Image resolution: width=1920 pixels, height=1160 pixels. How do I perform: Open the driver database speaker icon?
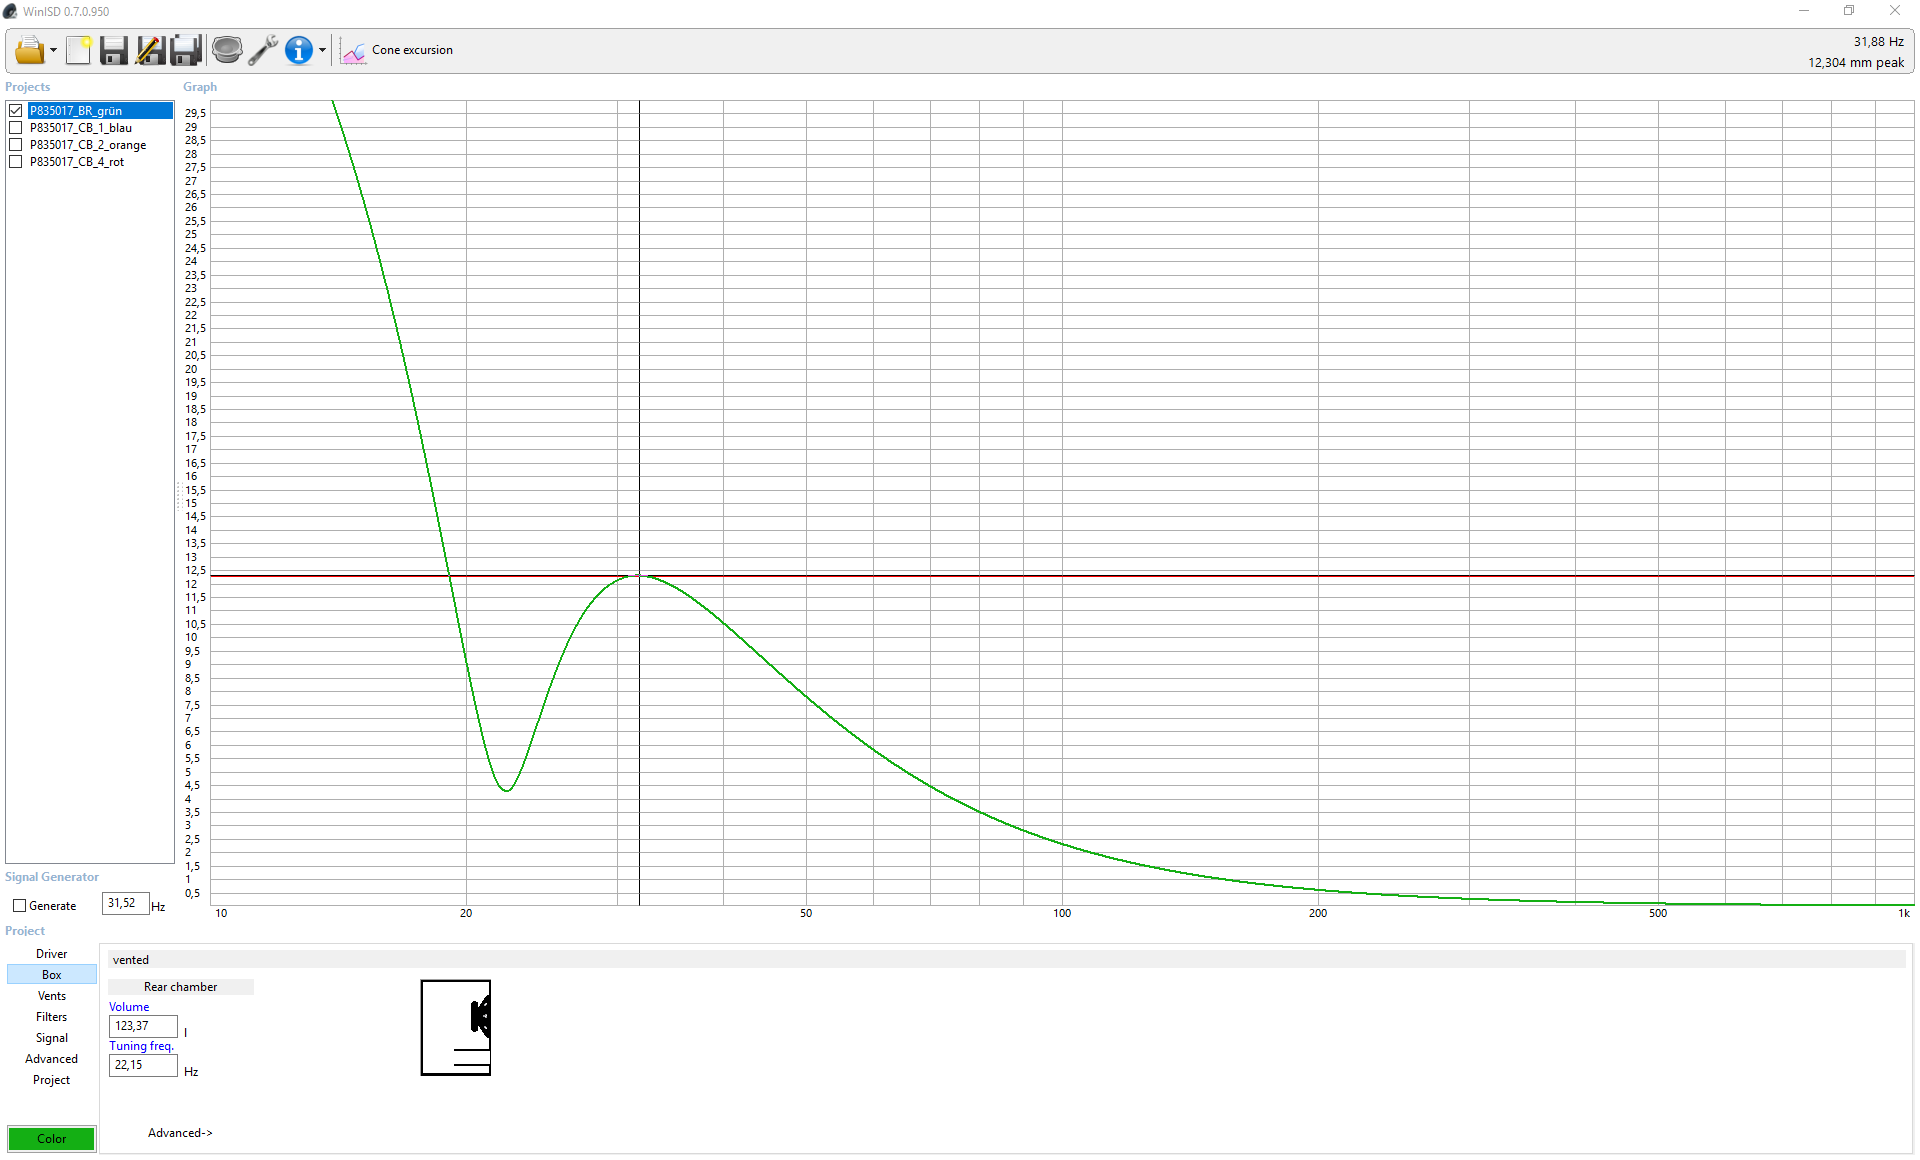pos(227,50)
